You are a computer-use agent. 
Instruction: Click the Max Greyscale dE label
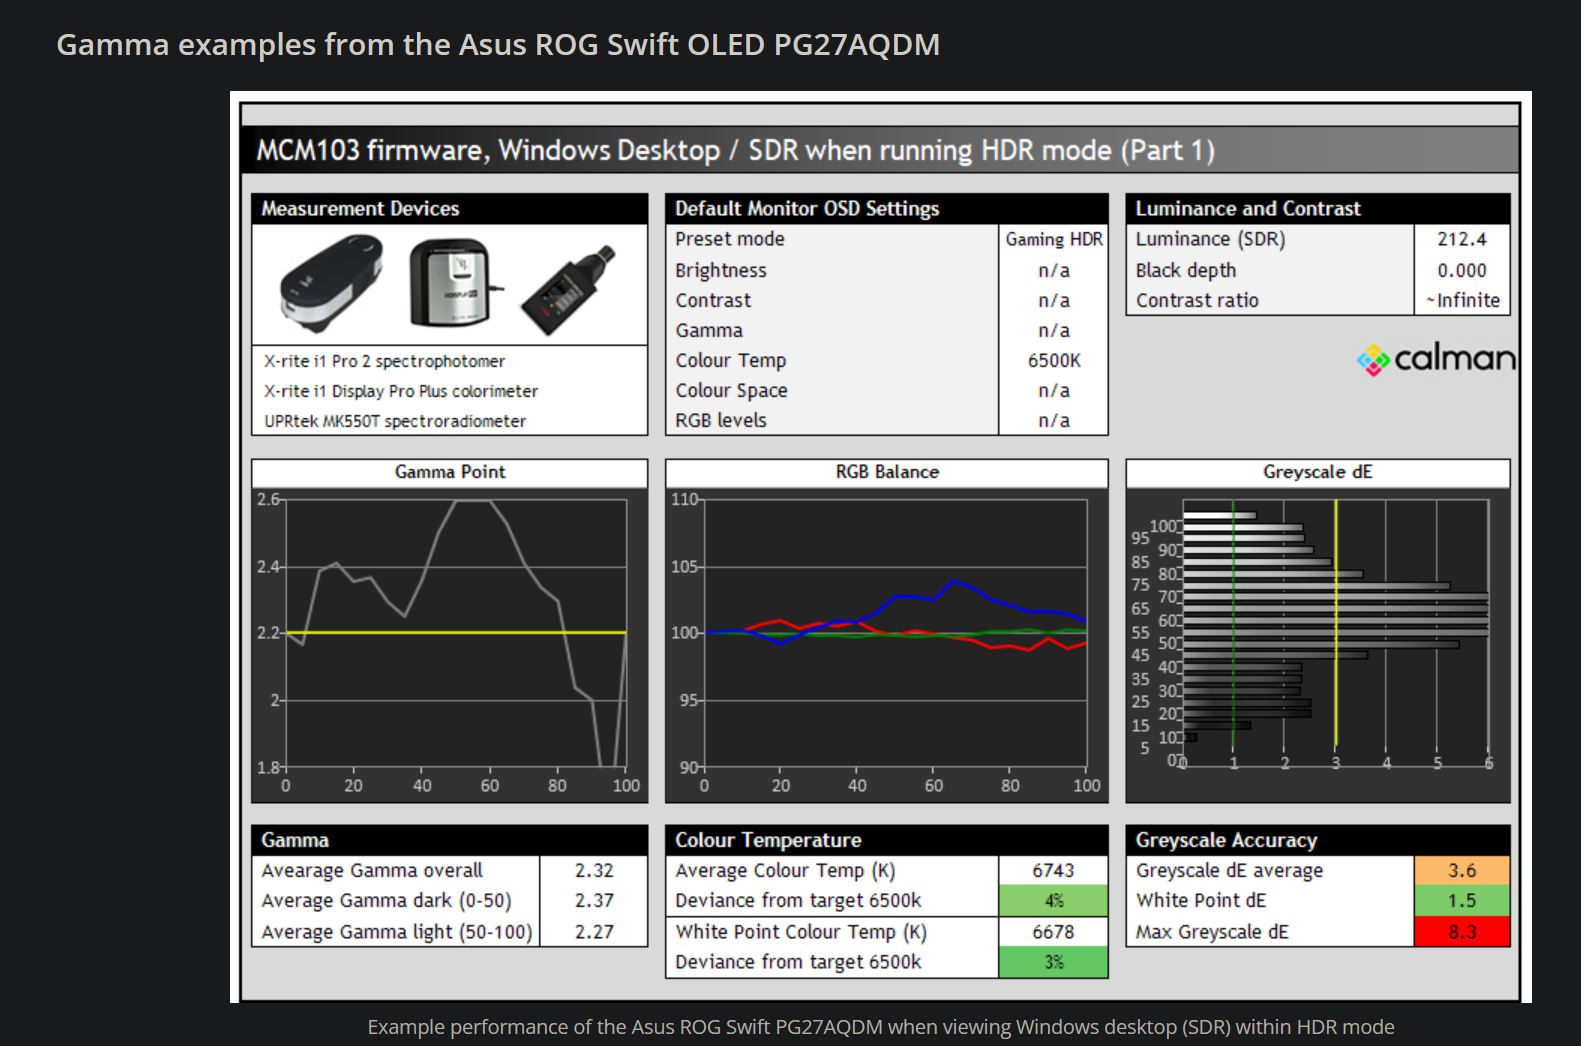[1212, 932]
